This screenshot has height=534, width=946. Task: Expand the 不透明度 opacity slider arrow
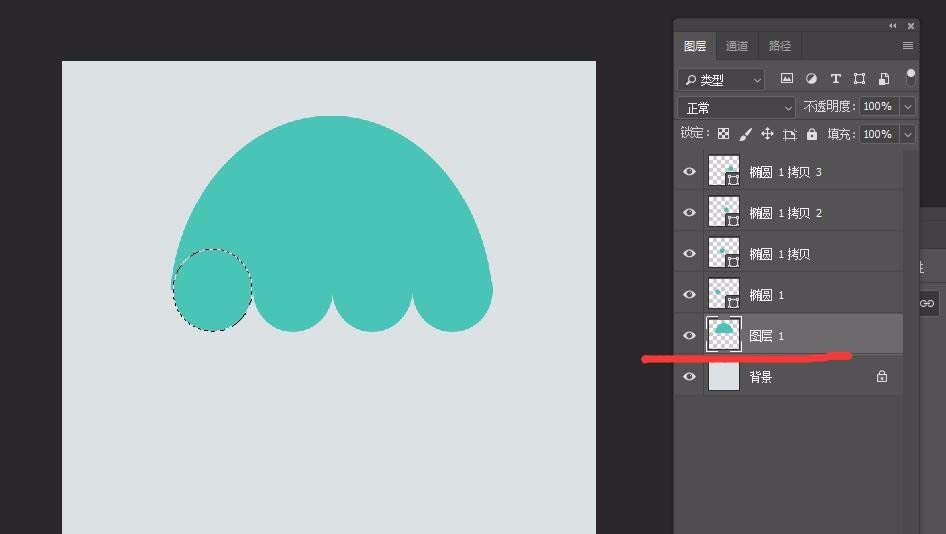coord(908,107)
